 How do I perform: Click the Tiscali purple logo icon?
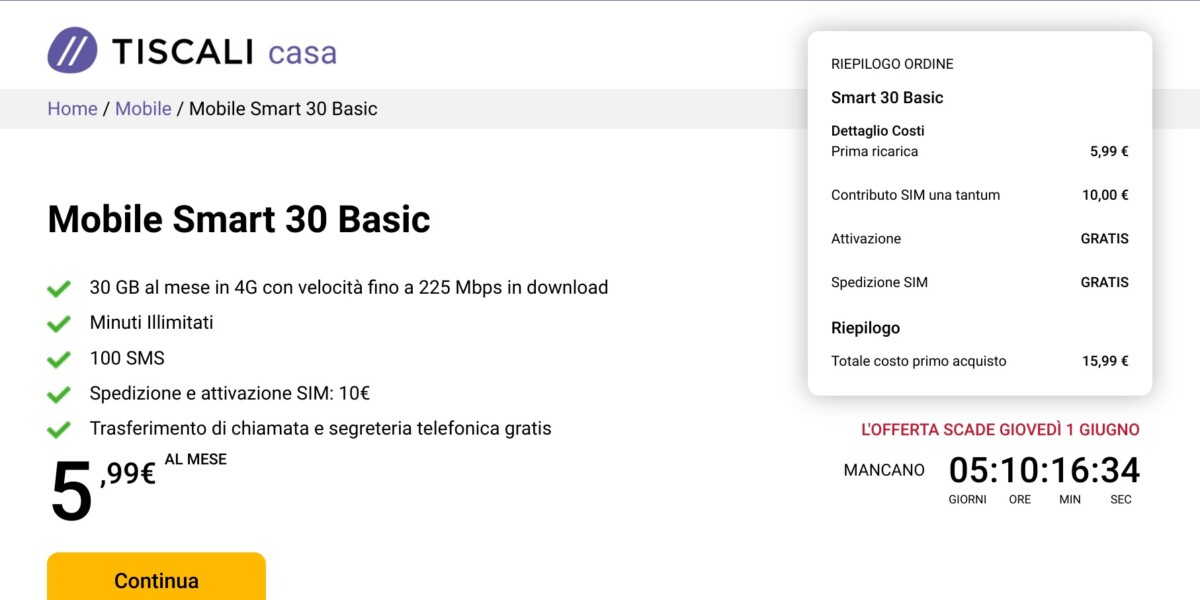(72, 50)
